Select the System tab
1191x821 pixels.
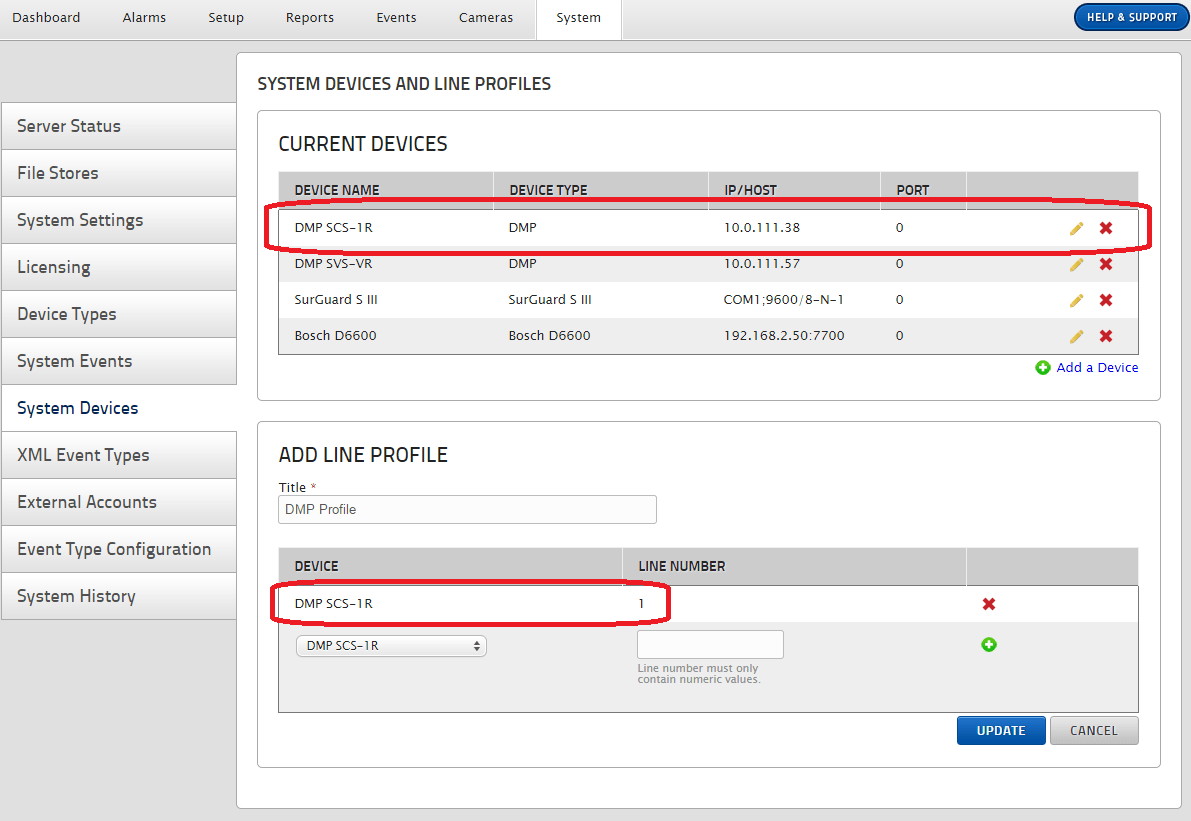click(579, 18)
